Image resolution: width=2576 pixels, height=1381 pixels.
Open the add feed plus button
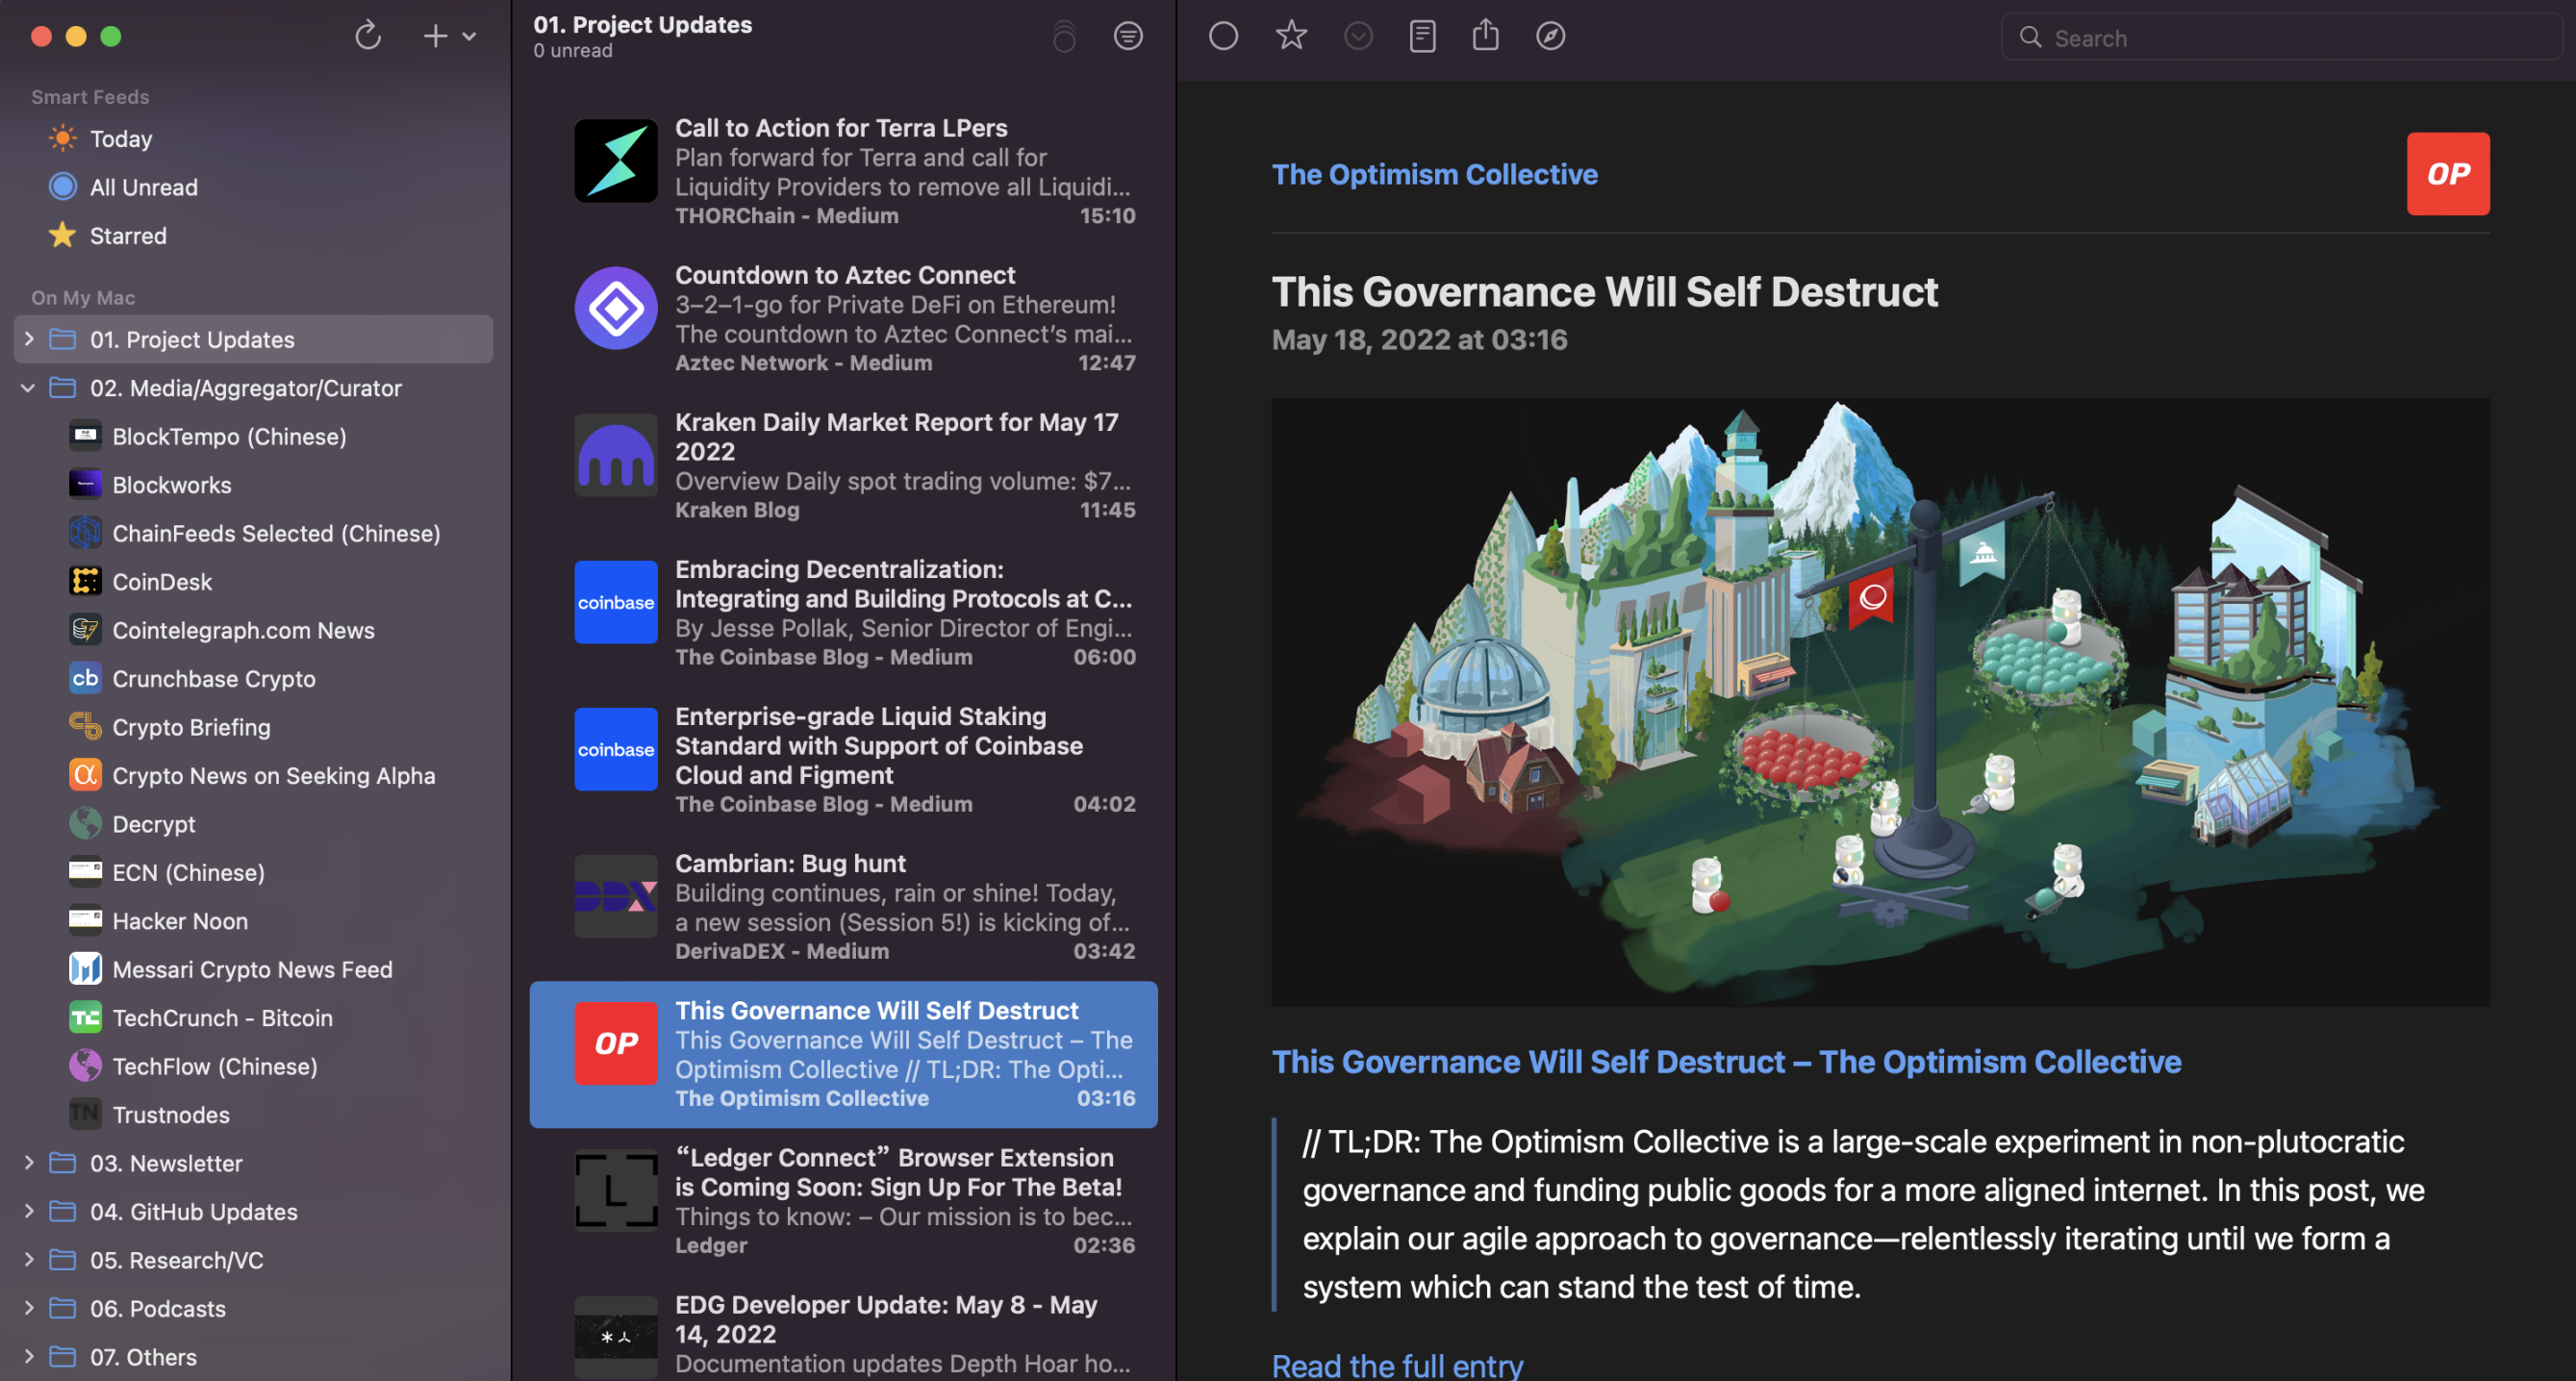[435, 36]
